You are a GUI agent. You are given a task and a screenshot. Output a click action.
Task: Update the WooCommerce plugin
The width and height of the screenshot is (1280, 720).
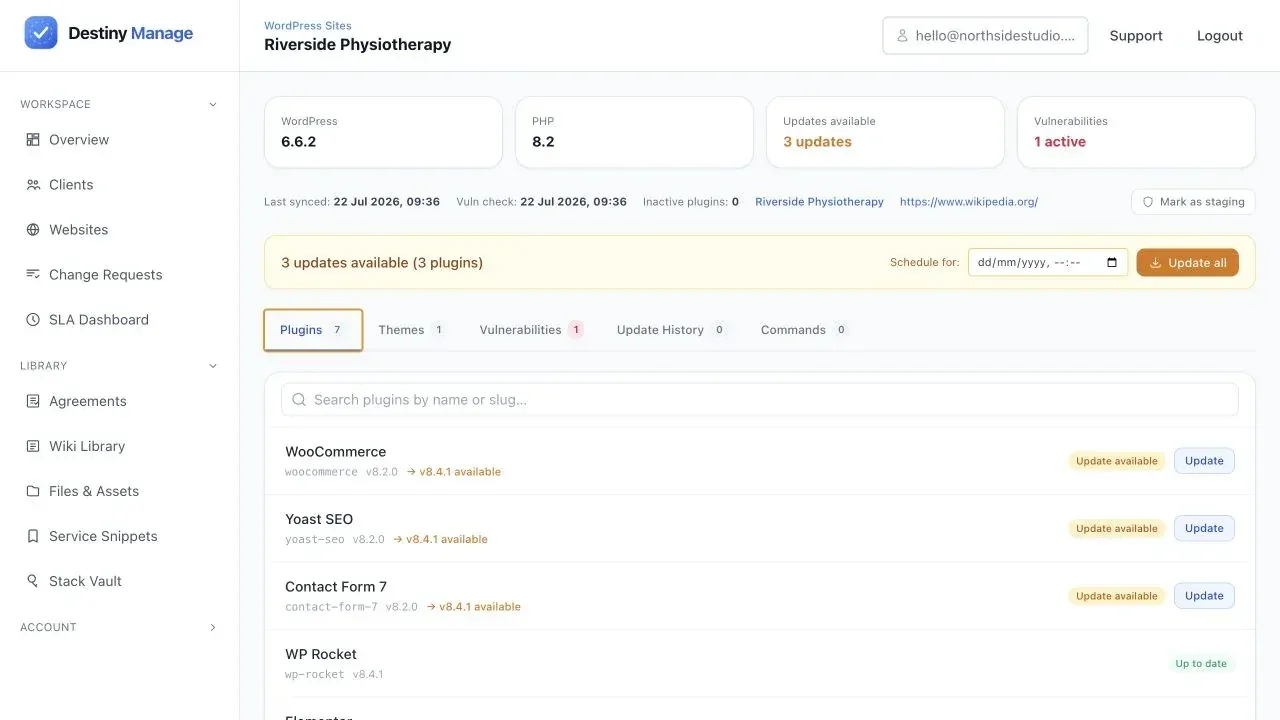click(x=1204, y=461)
